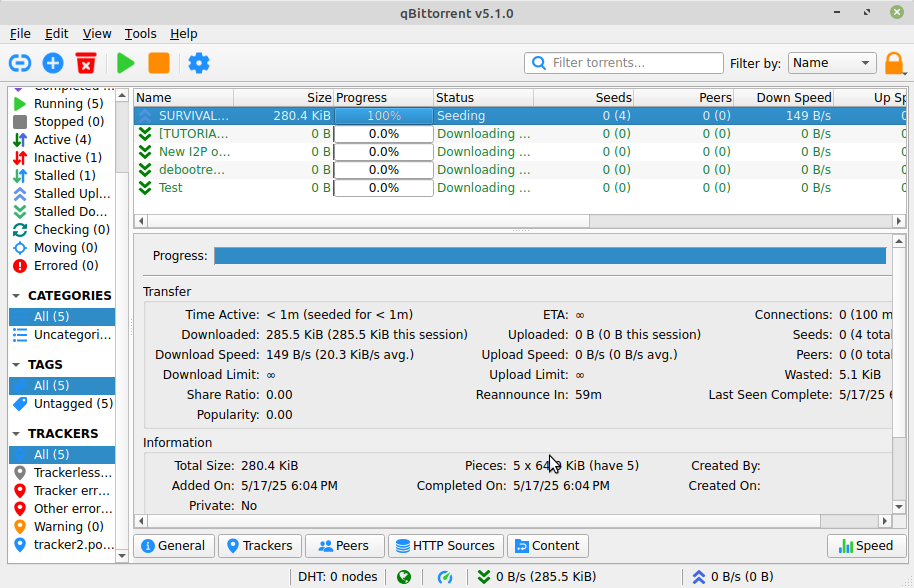Show the Speed graph tab
Screen dimensions: 914x588
coord(866,546)
